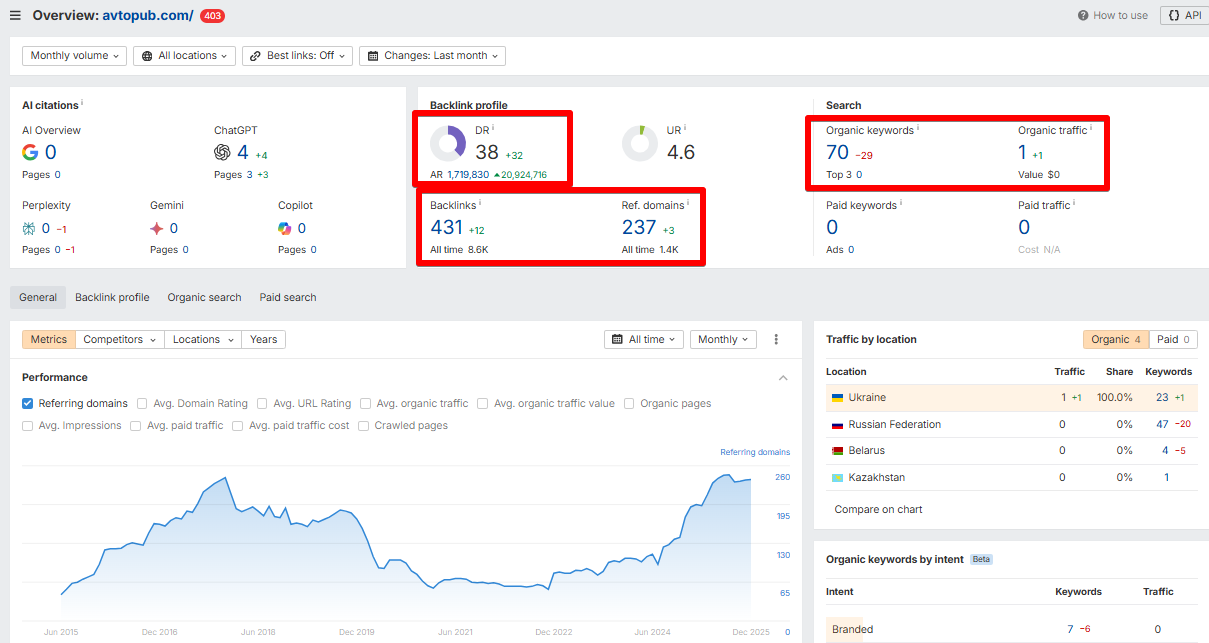Click the API button
The height and width of the screenshot is (643, 1209).
(1183, 16)
